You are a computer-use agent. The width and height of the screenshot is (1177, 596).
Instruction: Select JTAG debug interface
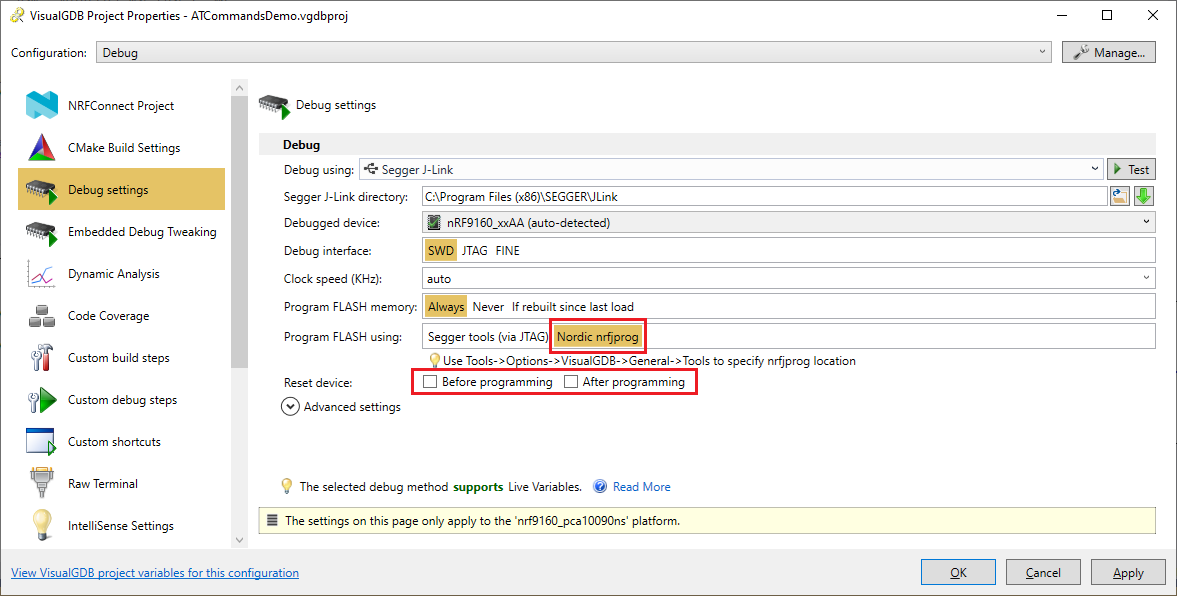(x=474, y=251)
